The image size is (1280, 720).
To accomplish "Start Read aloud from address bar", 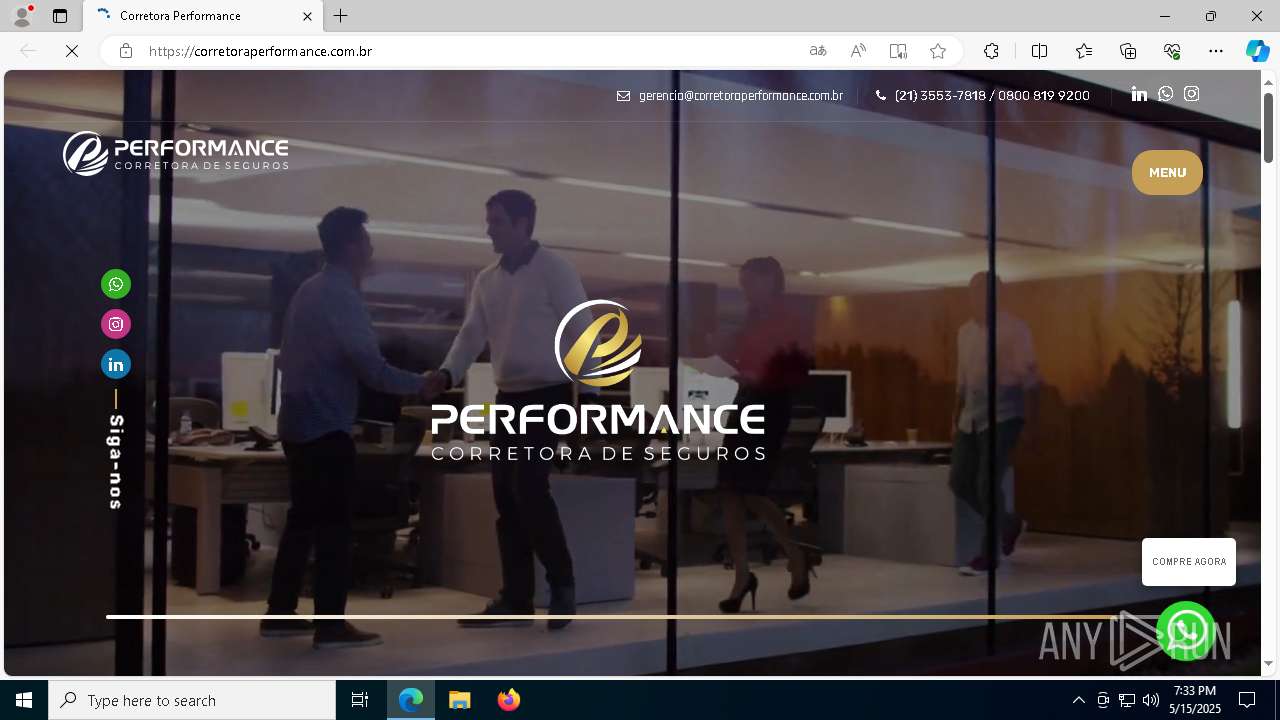I will tap(858, 51).
